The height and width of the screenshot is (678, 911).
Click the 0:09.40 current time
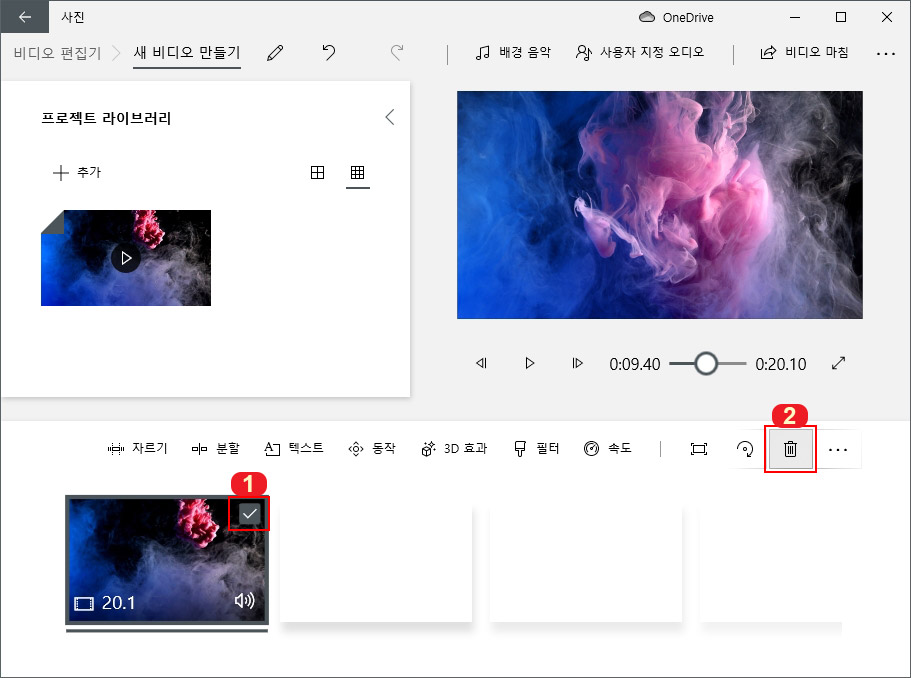pos(634,364)
